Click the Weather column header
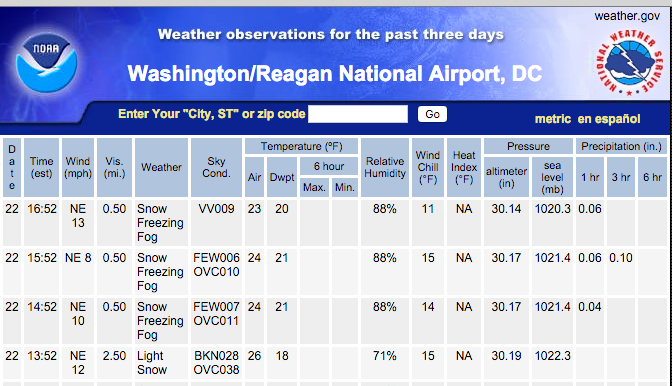The height and width of the screenshot is (386, 672). 161,168
